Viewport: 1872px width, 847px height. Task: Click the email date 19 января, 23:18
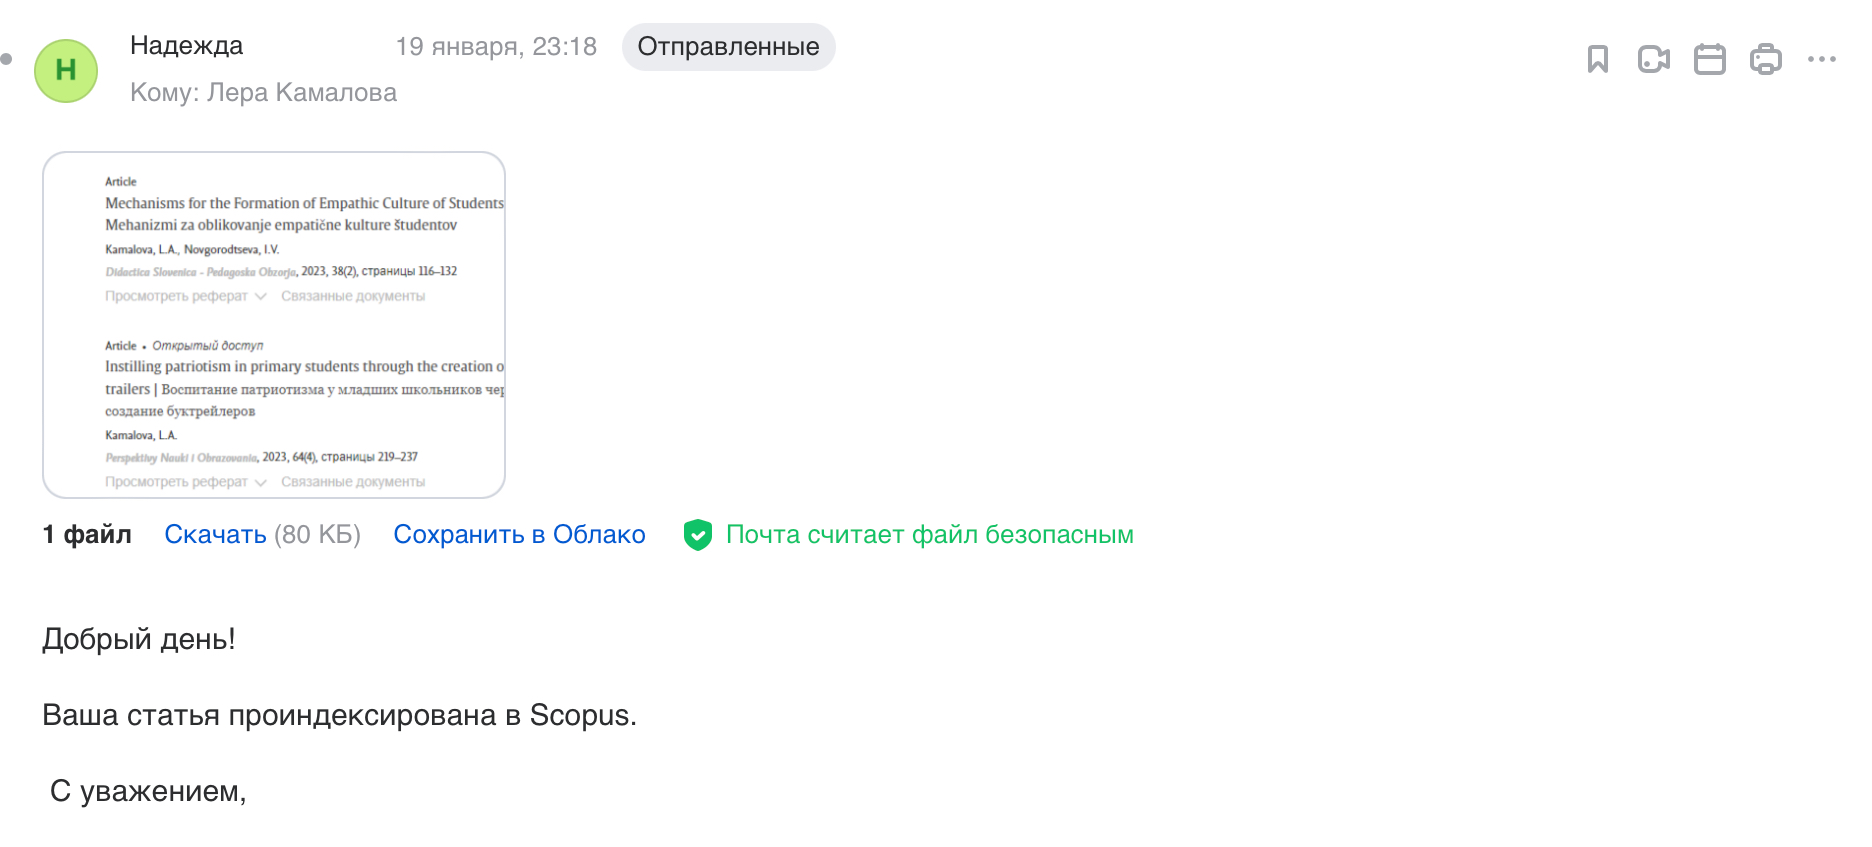(x=496, y=47)
